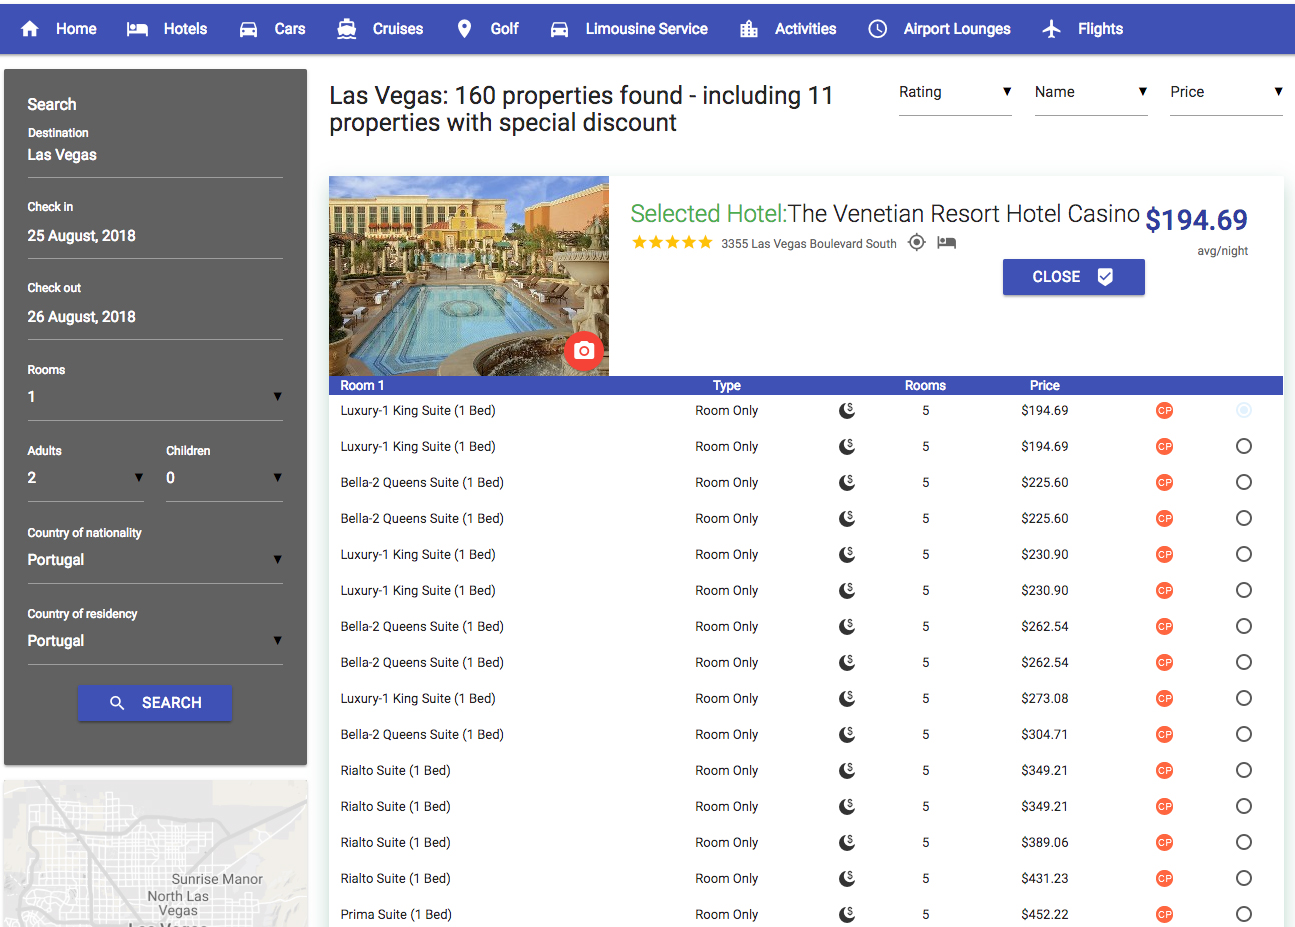Screen dimensions: 1295x927
Task: Edit the Destination field showing Las Vegas
Action: (155, 155)
